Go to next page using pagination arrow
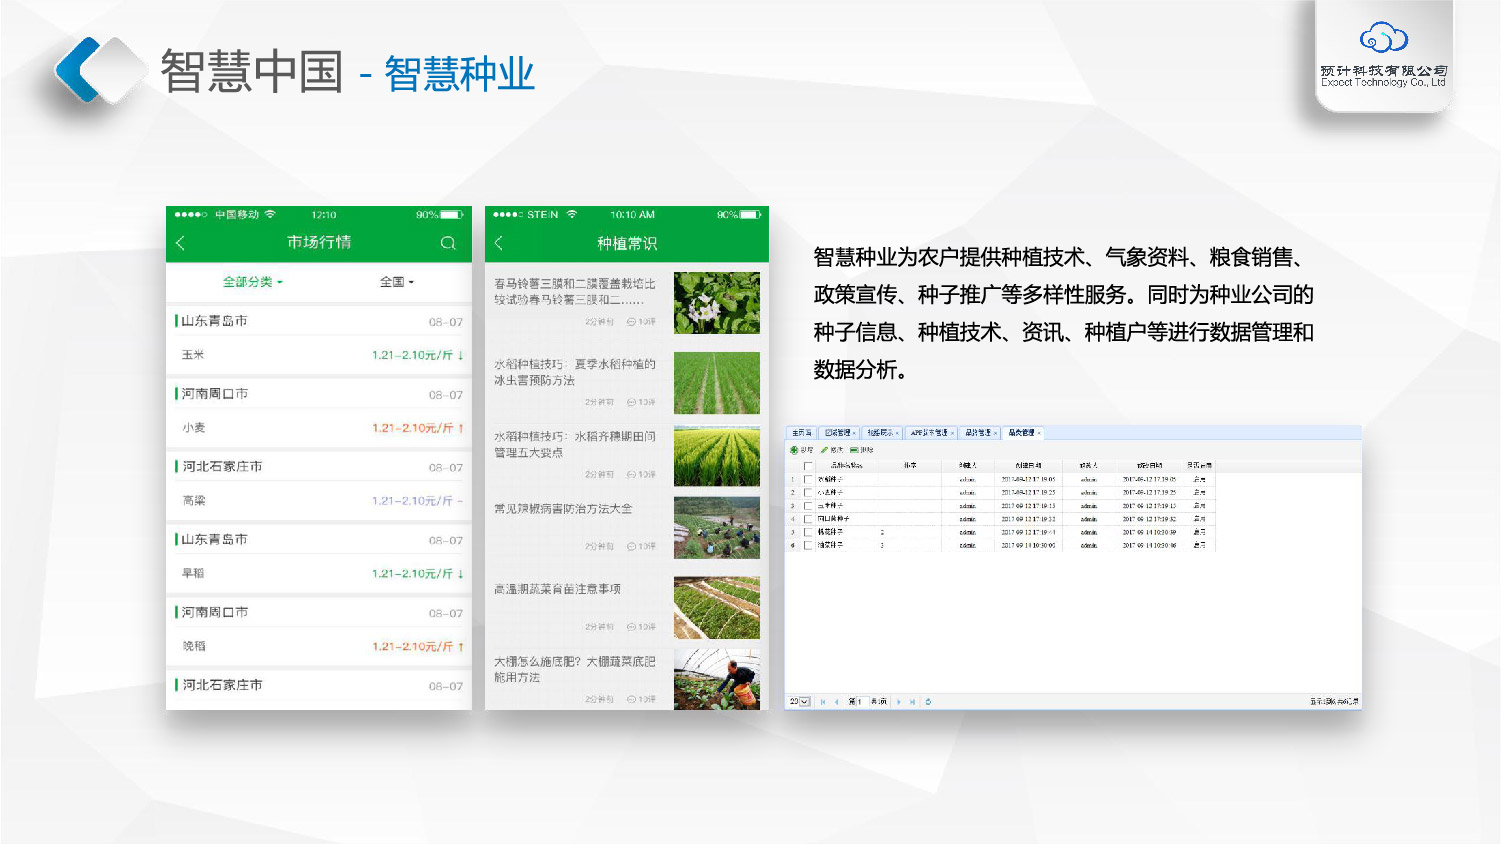Screen dimensions: 1501x844 pyautogui.click(x=899, y=702)
